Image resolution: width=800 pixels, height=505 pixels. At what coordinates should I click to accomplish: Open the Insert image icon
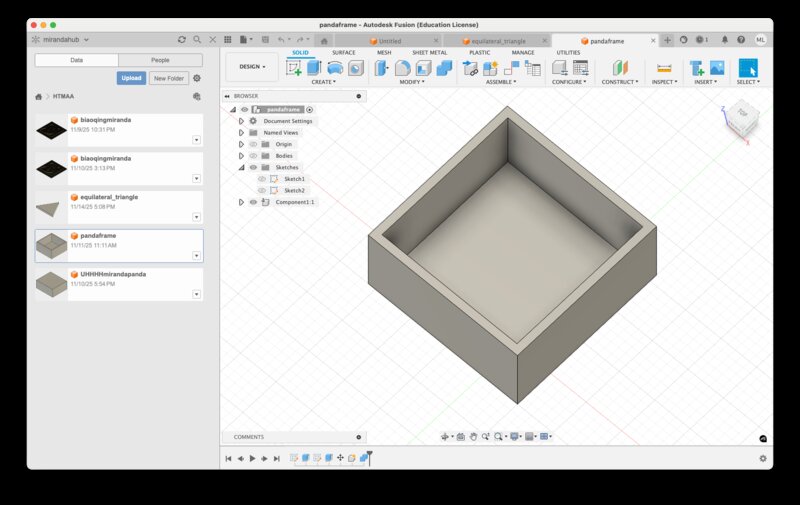pos(716,68)
